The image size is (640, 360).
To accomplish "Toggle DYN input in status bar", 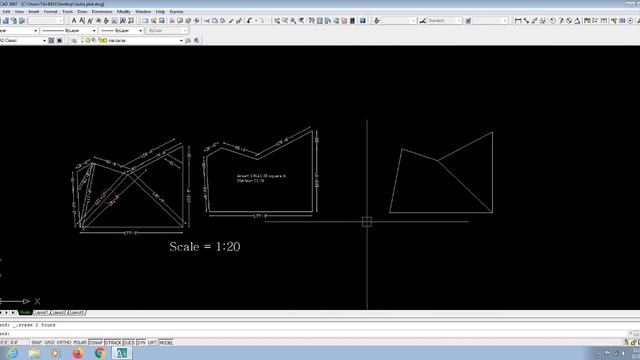I will point(141,342).
